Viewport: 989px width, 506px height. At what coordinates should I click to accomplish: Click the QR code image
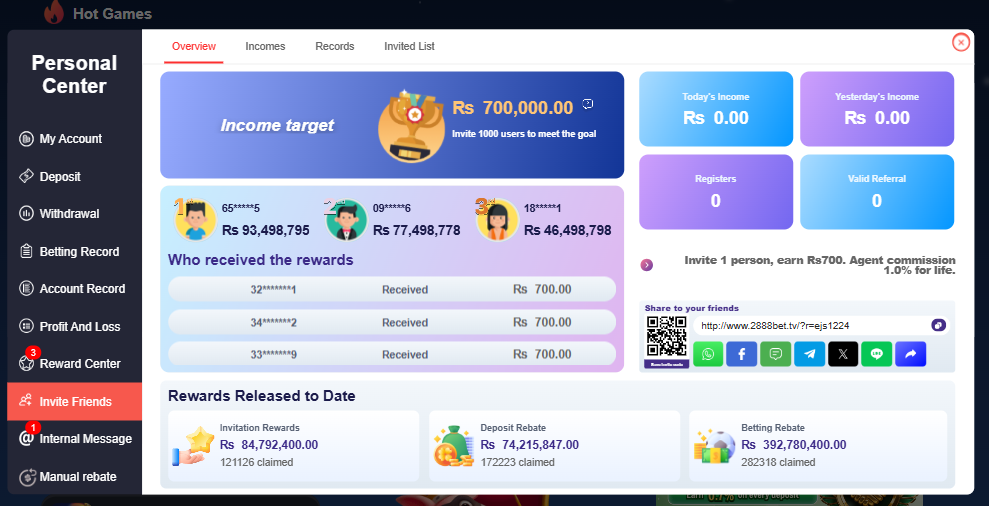(x=667, y=341)
